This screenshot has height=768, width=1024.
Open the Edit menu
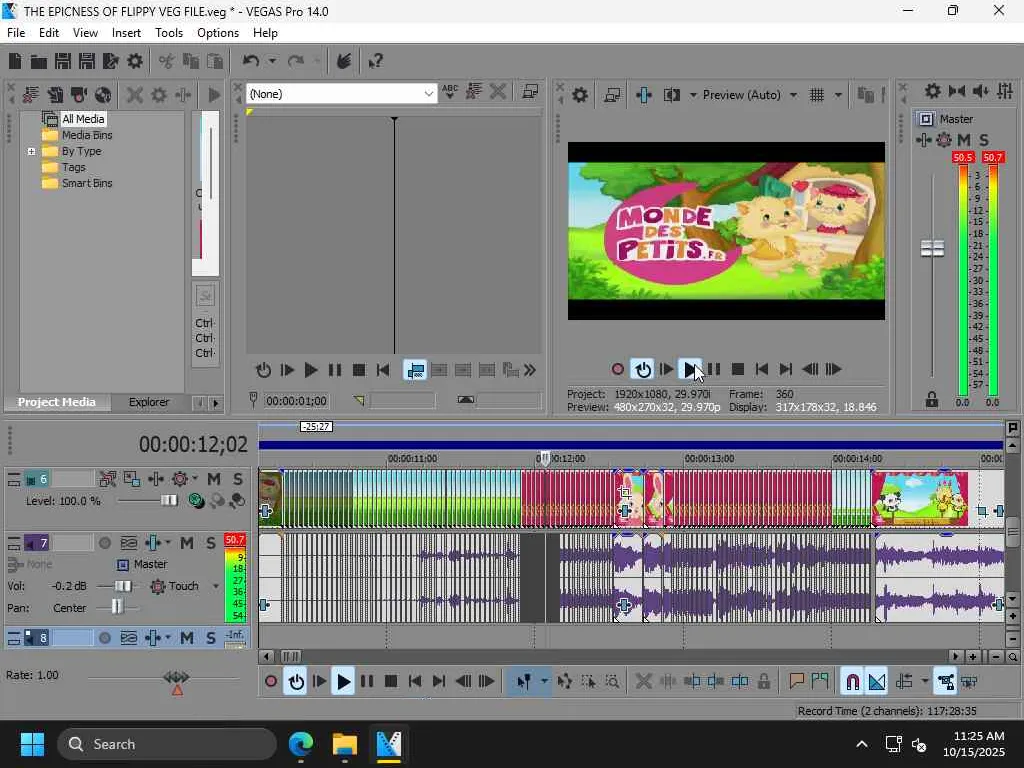(49, 33)
